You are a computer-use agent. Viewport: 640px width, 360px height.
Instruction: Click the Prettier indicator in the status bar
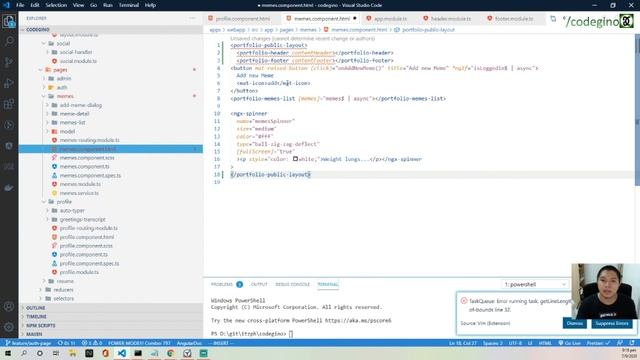click(x=598, y=343)
